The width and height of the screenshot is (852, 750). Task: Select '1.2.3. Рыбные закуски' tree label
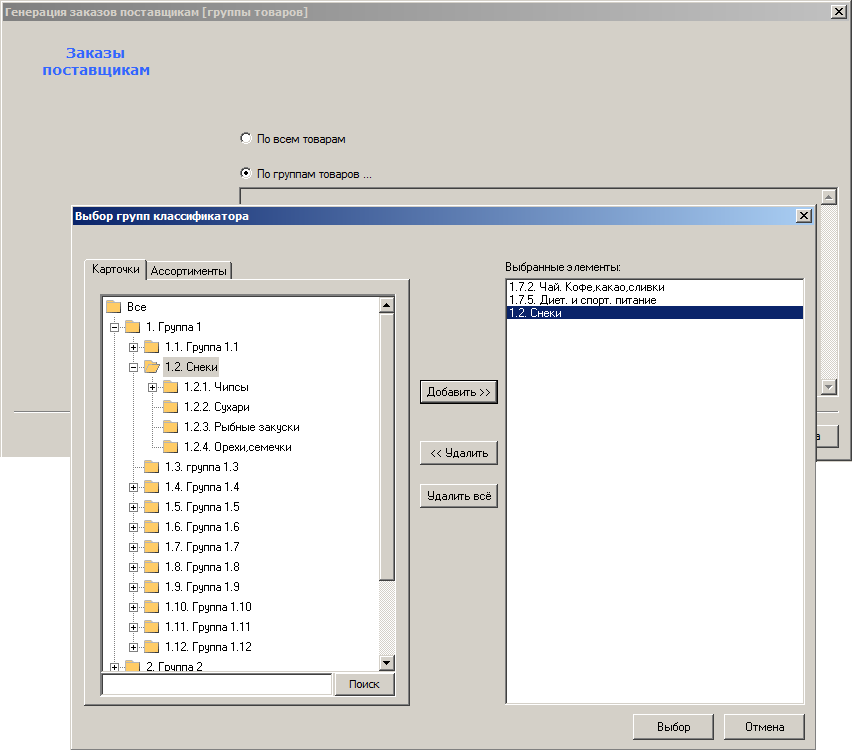pos(242,427)
